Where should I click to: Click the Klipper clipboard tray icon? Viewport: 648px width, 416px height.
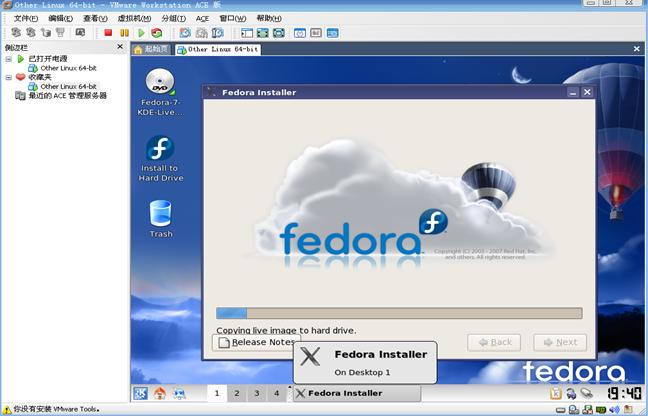(556, 393)
